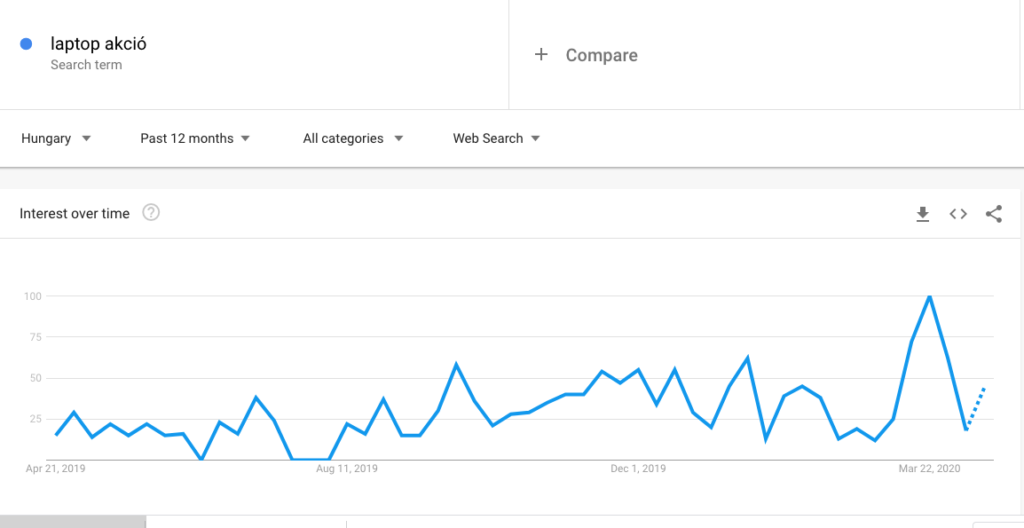Click the dotted forecast line segment

[x=976, y=408]
